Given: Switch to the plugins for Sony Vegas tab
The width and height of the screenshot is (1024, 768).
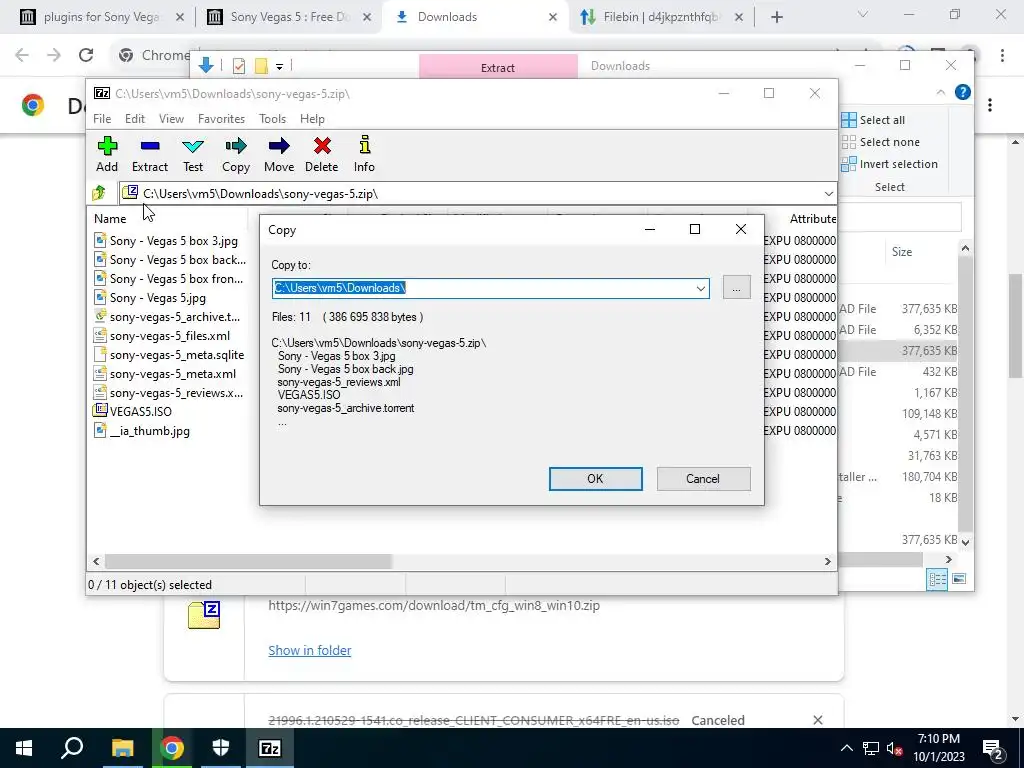Looking at the screenshot, I should (101, 17).
